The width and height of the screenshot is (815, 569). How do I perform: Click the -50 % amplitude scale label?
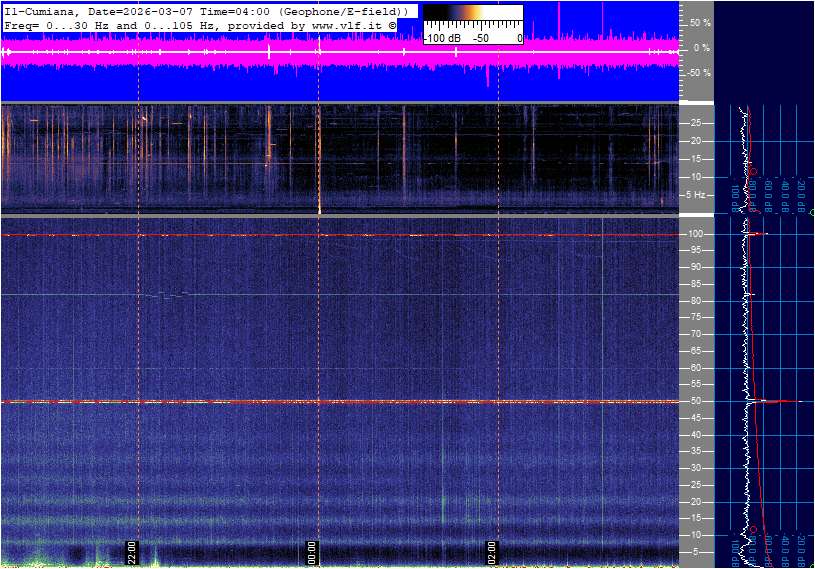697,73
